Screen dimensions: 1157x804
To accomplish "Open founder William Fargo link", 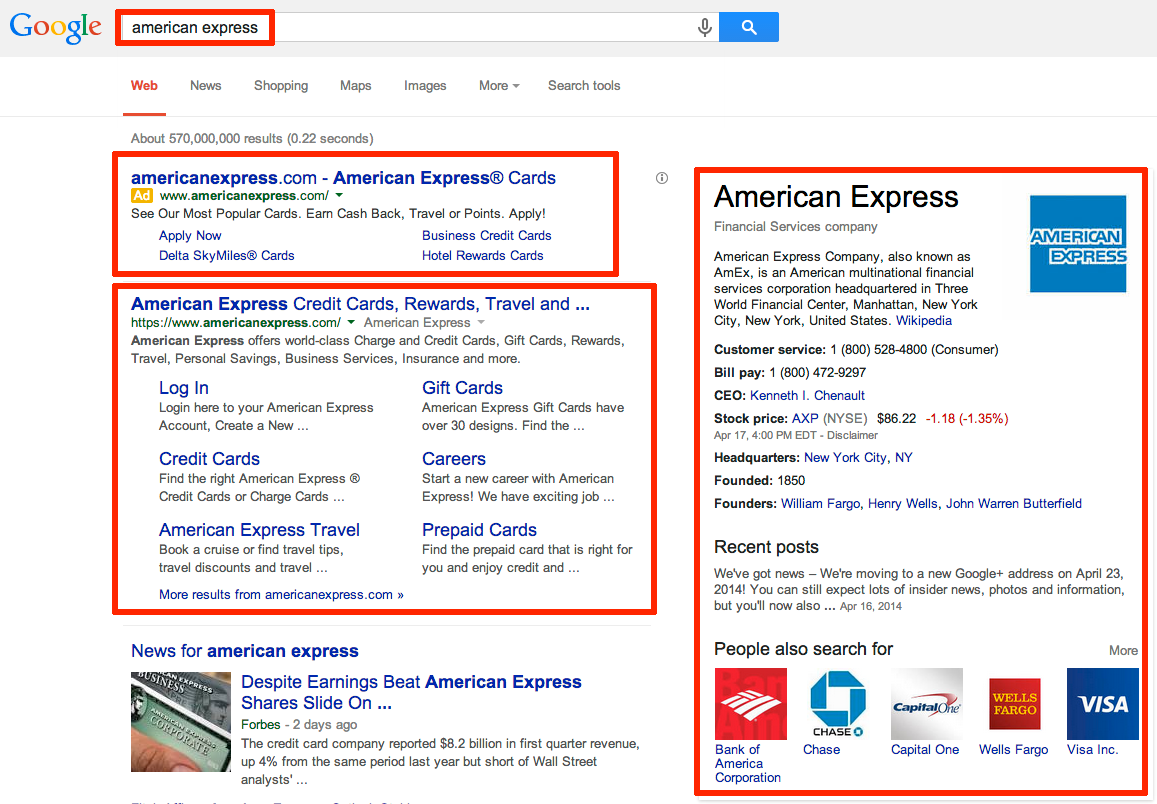I will coord(821,503).
